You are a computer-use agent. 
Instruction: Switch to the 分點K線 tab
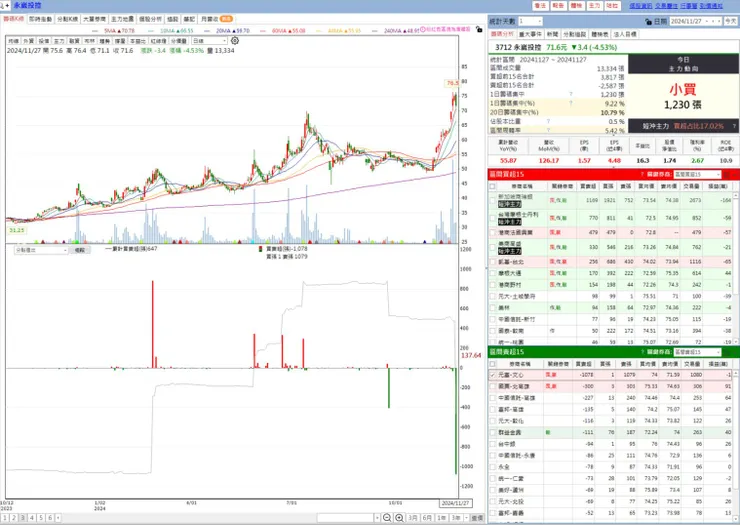[67, 19]
